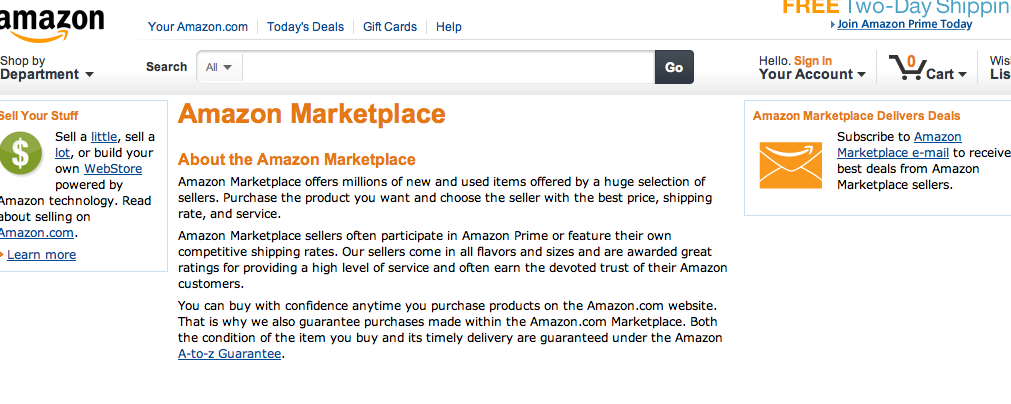Open the Help link in top navigation
1011x404 pixels.
[x=449, y=27]
